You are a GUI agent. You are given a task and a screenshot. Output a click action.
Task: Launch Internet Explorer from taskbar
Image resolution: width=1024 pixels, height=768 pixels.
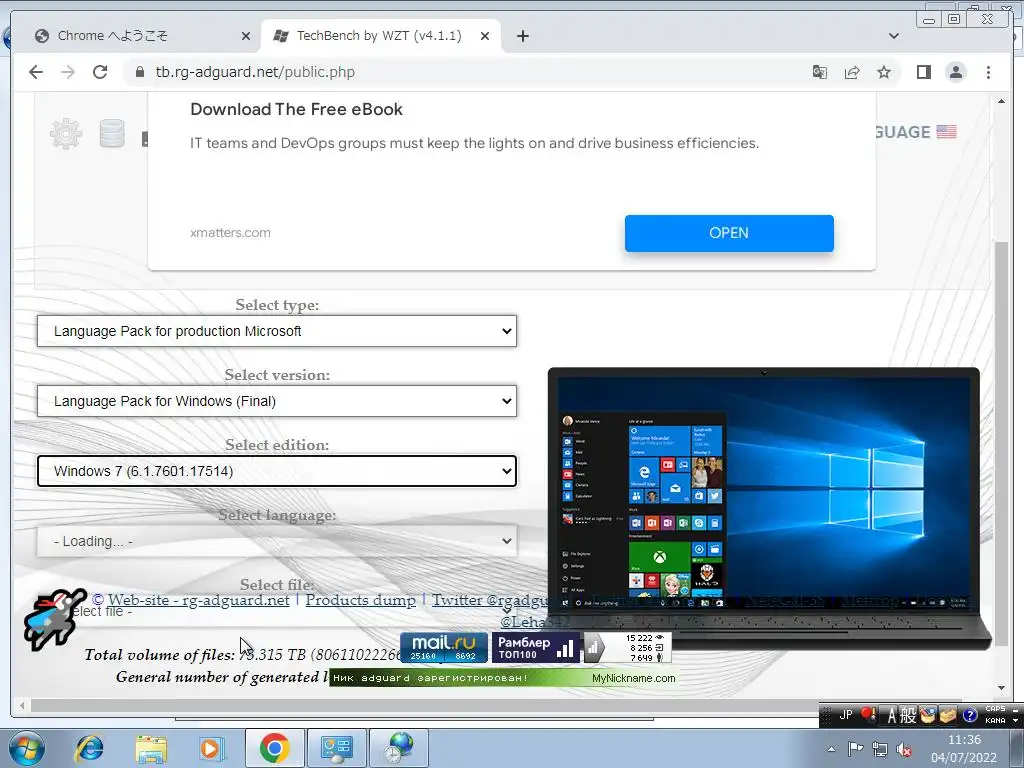click(89, 748)
